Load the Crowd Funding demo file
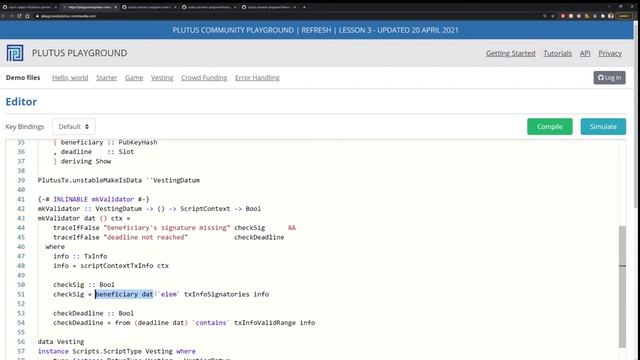This screenshot has width=640, height=360. [204, 78]
